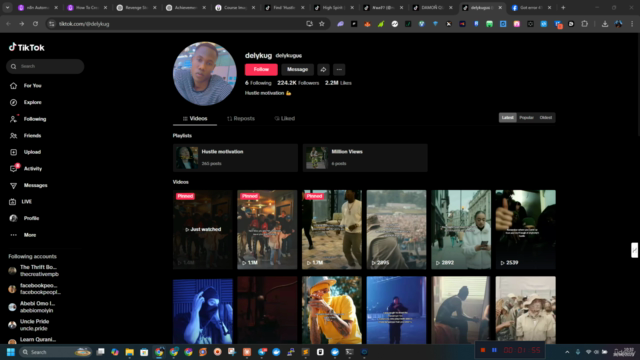Open the Windows Start menu
The height and width of the screenshot is (360, 640).
(11, 352)
